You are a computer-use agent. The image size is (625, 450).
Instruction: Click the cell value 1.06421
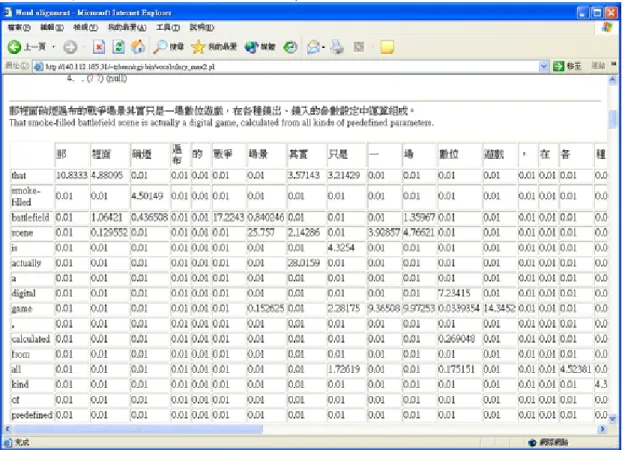click(x=107, y=218)
